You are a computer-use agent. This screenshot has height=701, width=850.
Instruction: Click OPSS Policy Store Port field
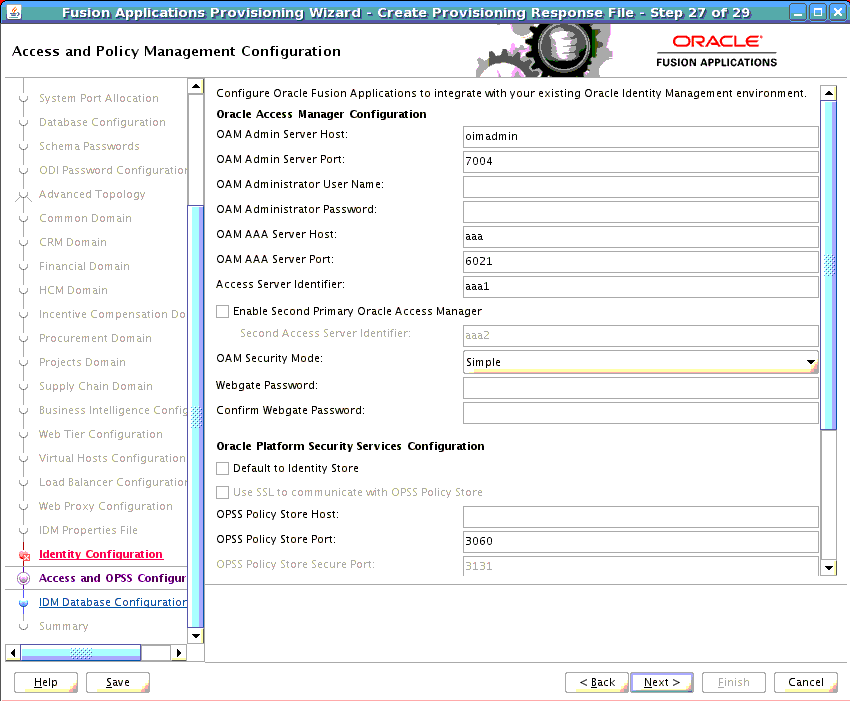pos(641,542)
